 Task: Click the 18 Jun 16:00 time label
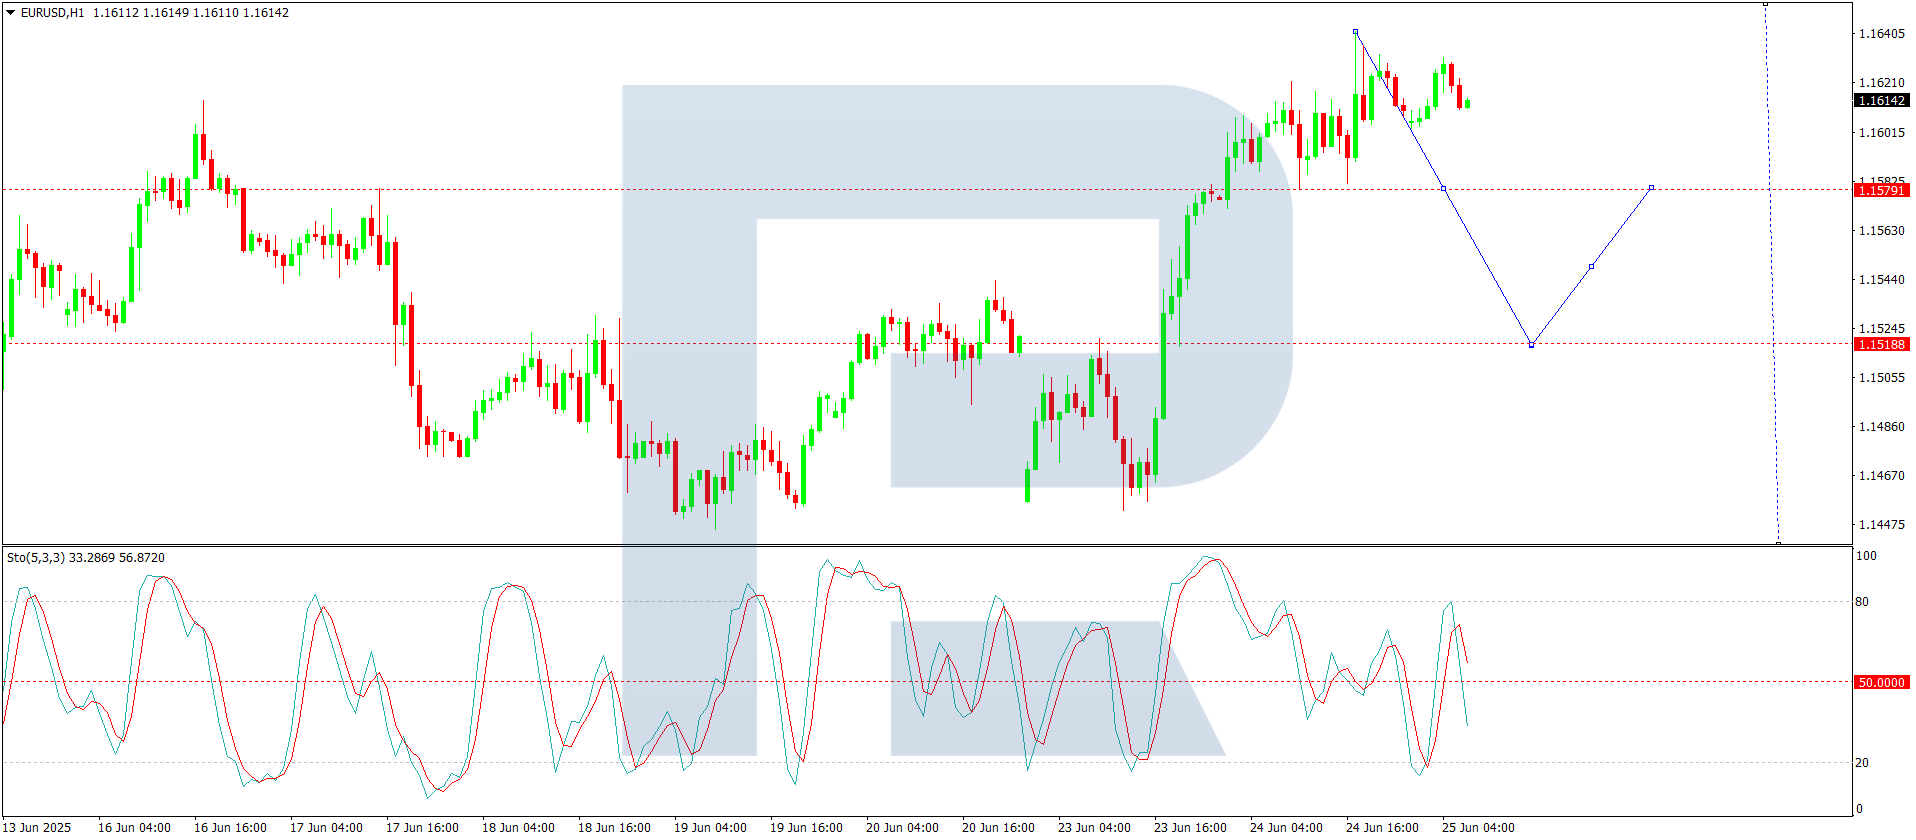pyautogui.click(x=614, y=828)
